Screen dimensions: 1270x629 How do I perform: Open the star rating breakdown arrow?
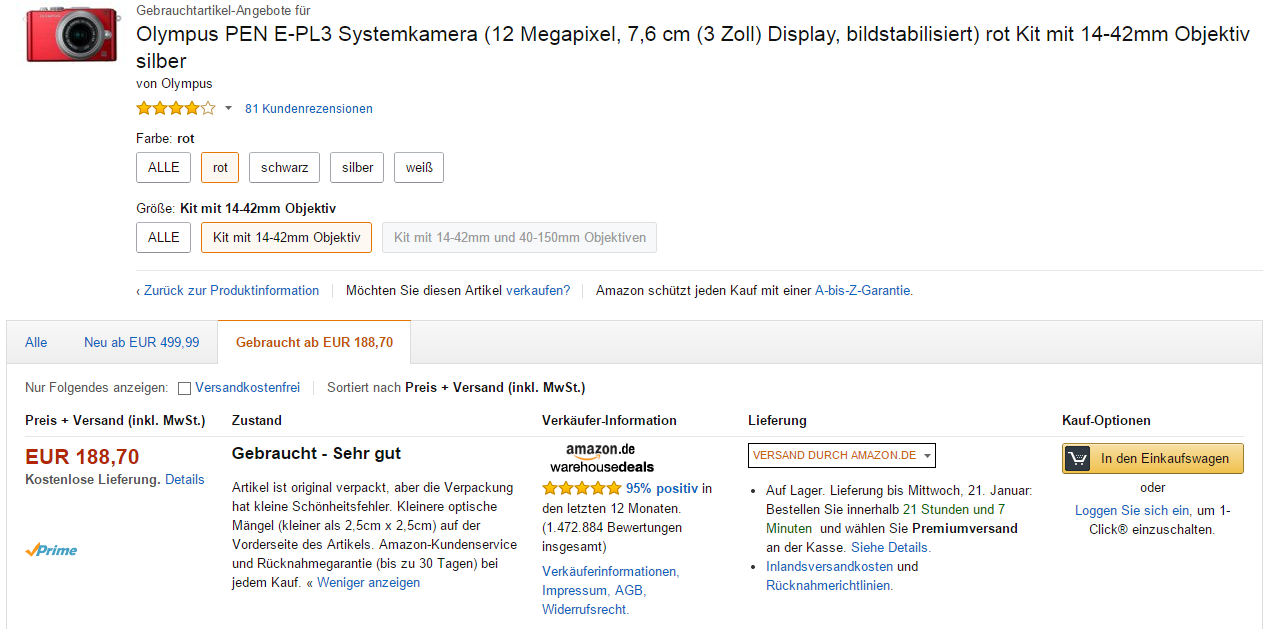(x=228, y=108)
